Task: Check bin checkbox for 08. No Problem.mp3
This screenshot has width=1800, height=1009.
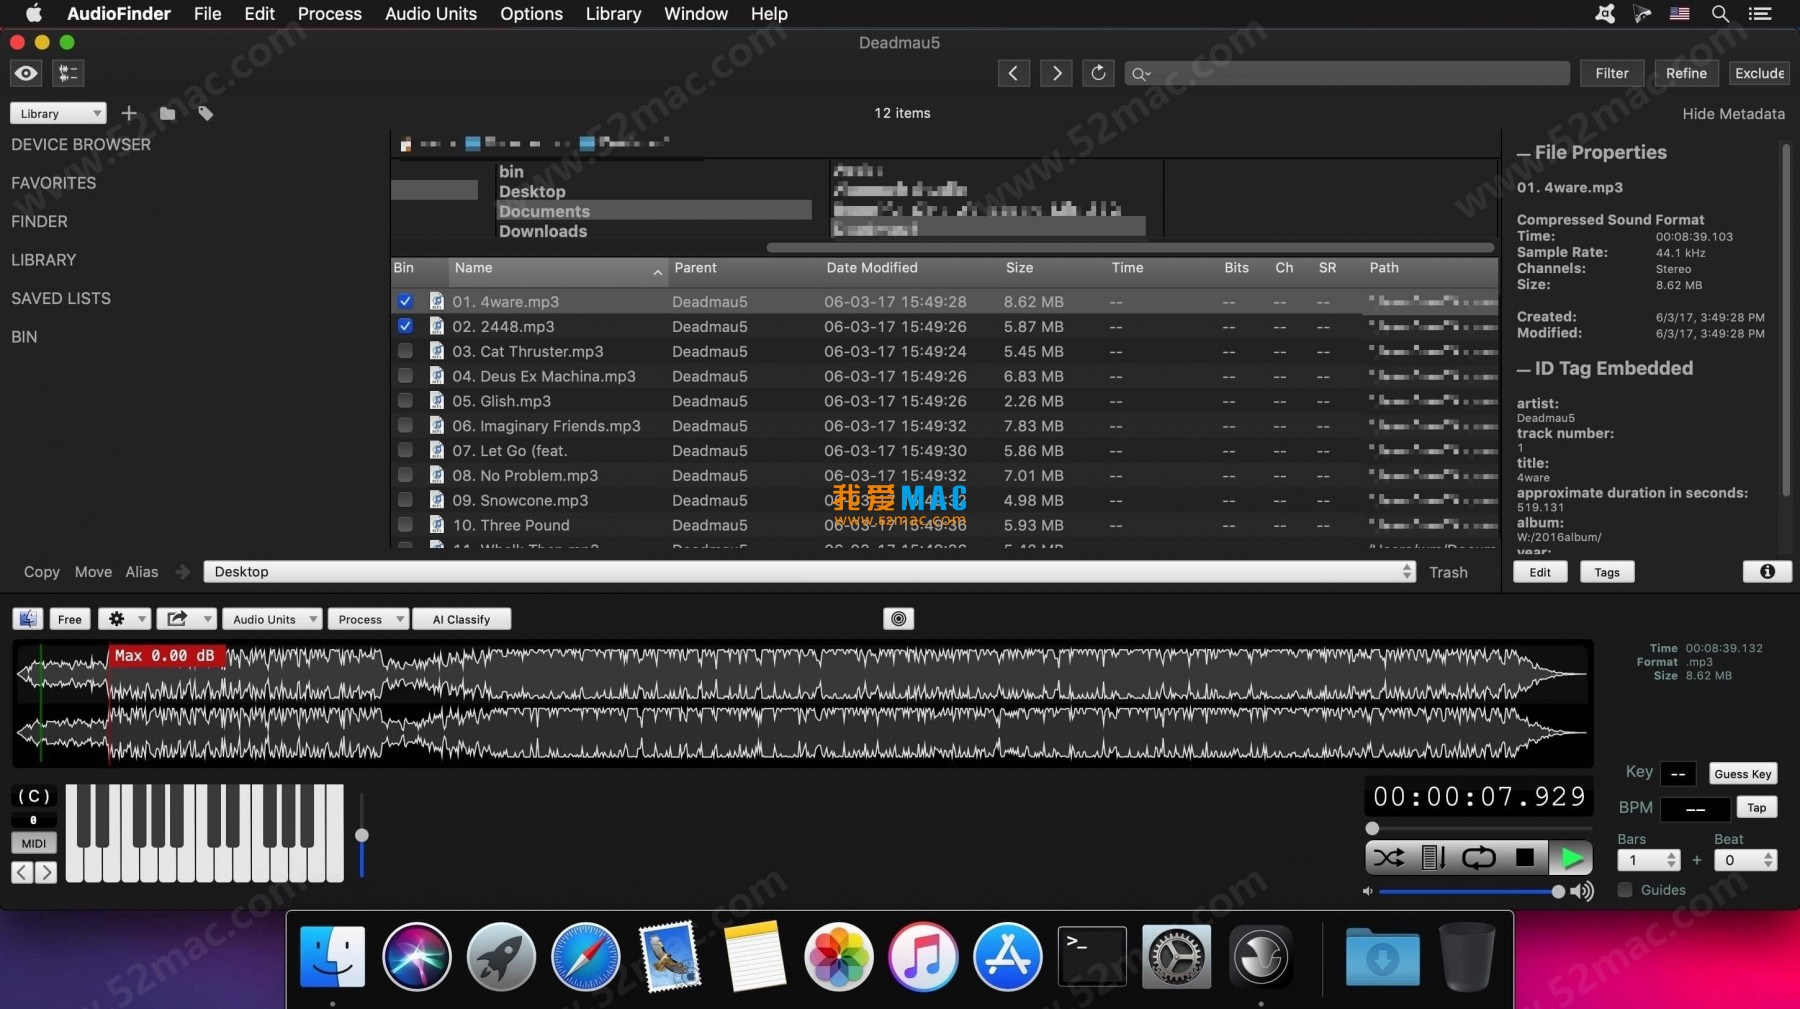Action: pos(405,475)
